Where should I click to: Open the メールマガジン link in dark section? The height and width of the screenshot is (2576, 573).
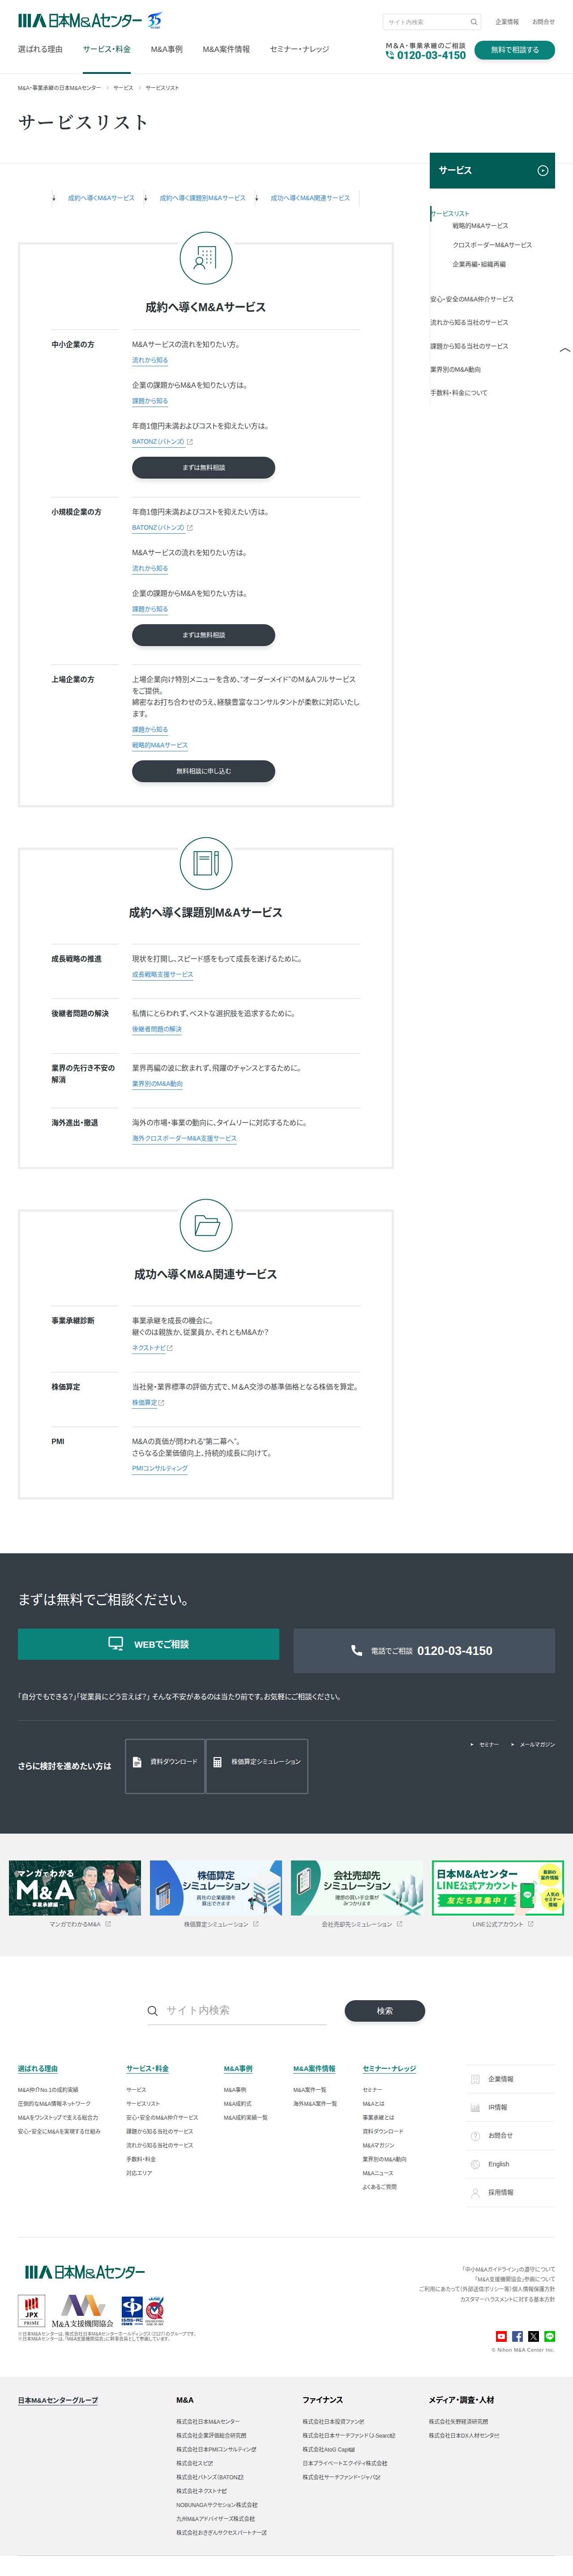pos(537,1744)
